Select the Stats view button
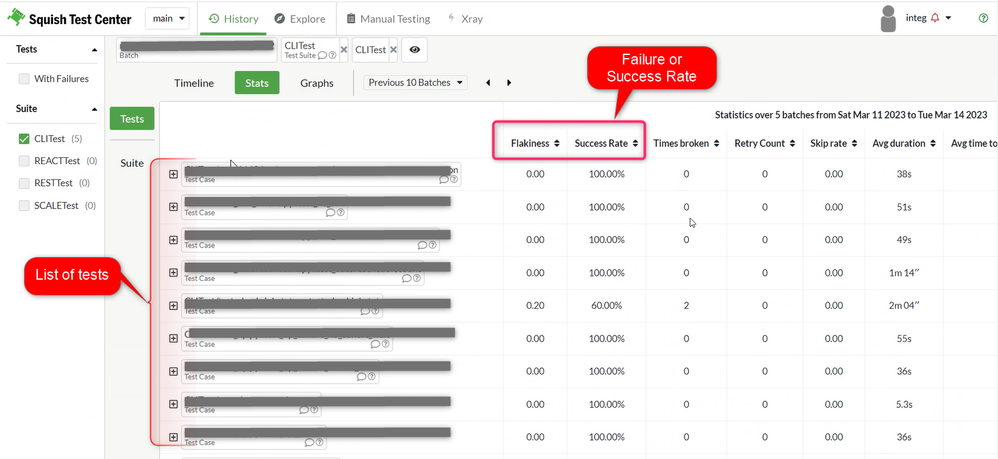 [257, 83]
